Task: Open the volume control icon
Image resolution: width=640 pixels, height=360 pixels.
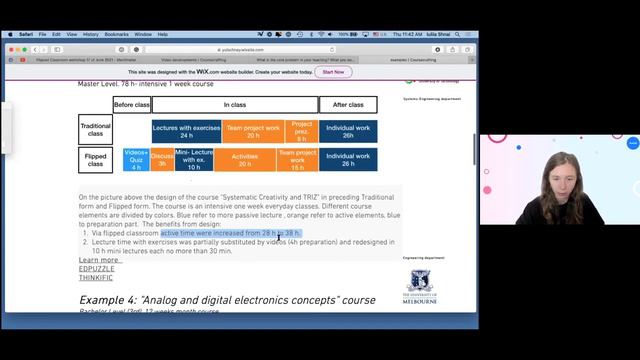Action: click(x=330, y=35)
